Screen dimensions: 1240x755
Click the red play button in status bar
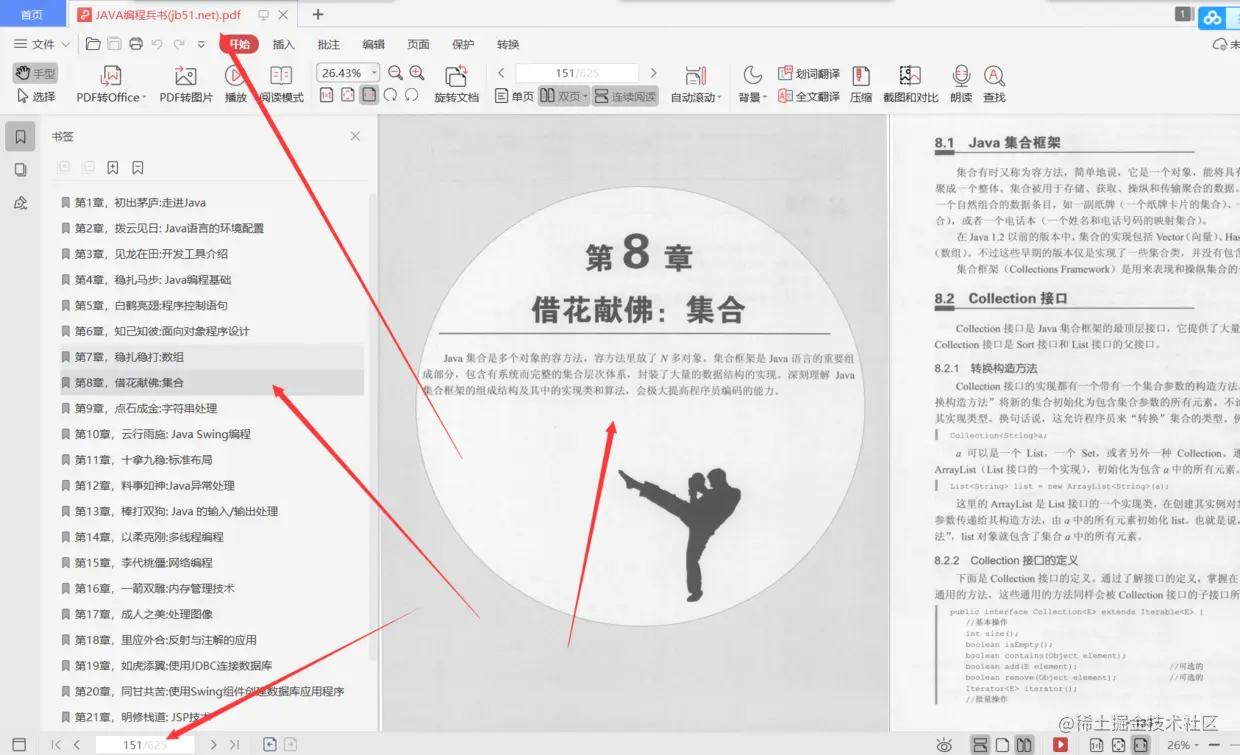tap(1060, 745)
